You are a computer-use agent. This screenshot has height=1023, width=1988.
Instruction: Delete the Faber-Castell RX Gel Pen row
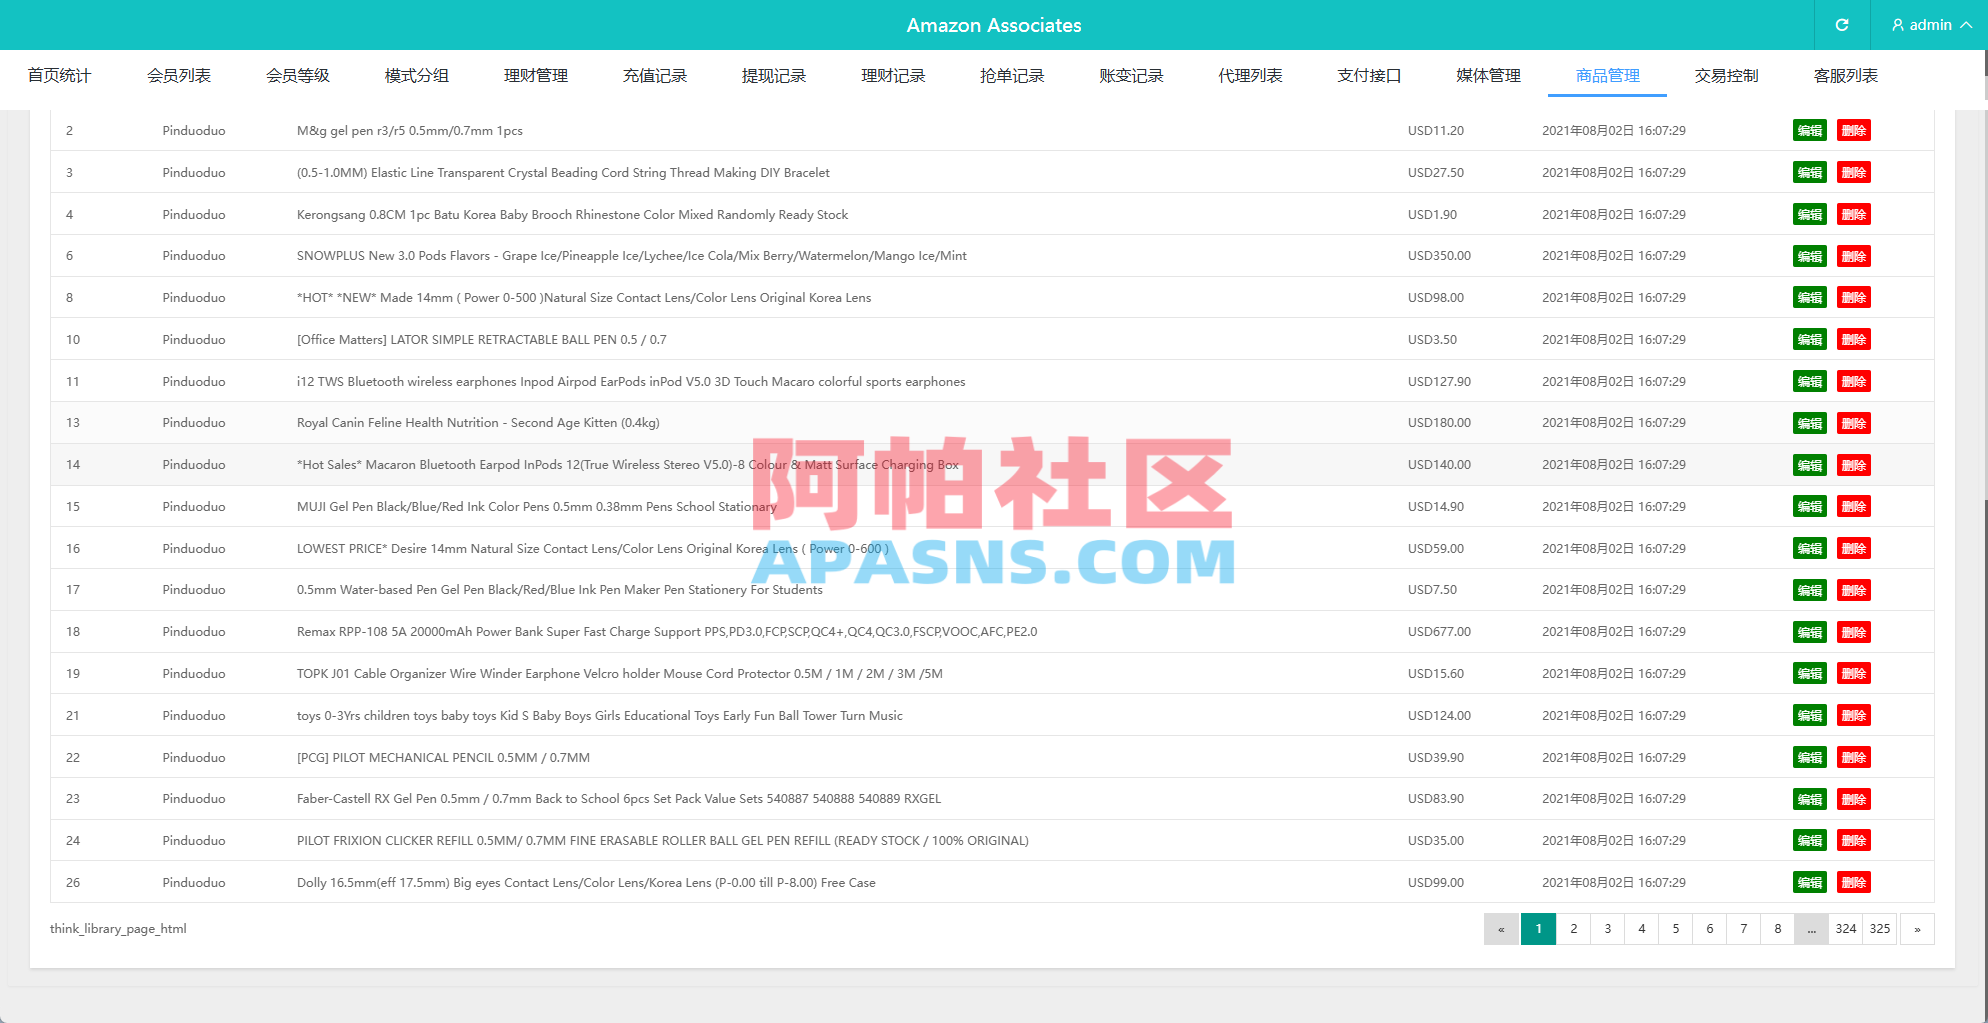(x=1853, y=799)
